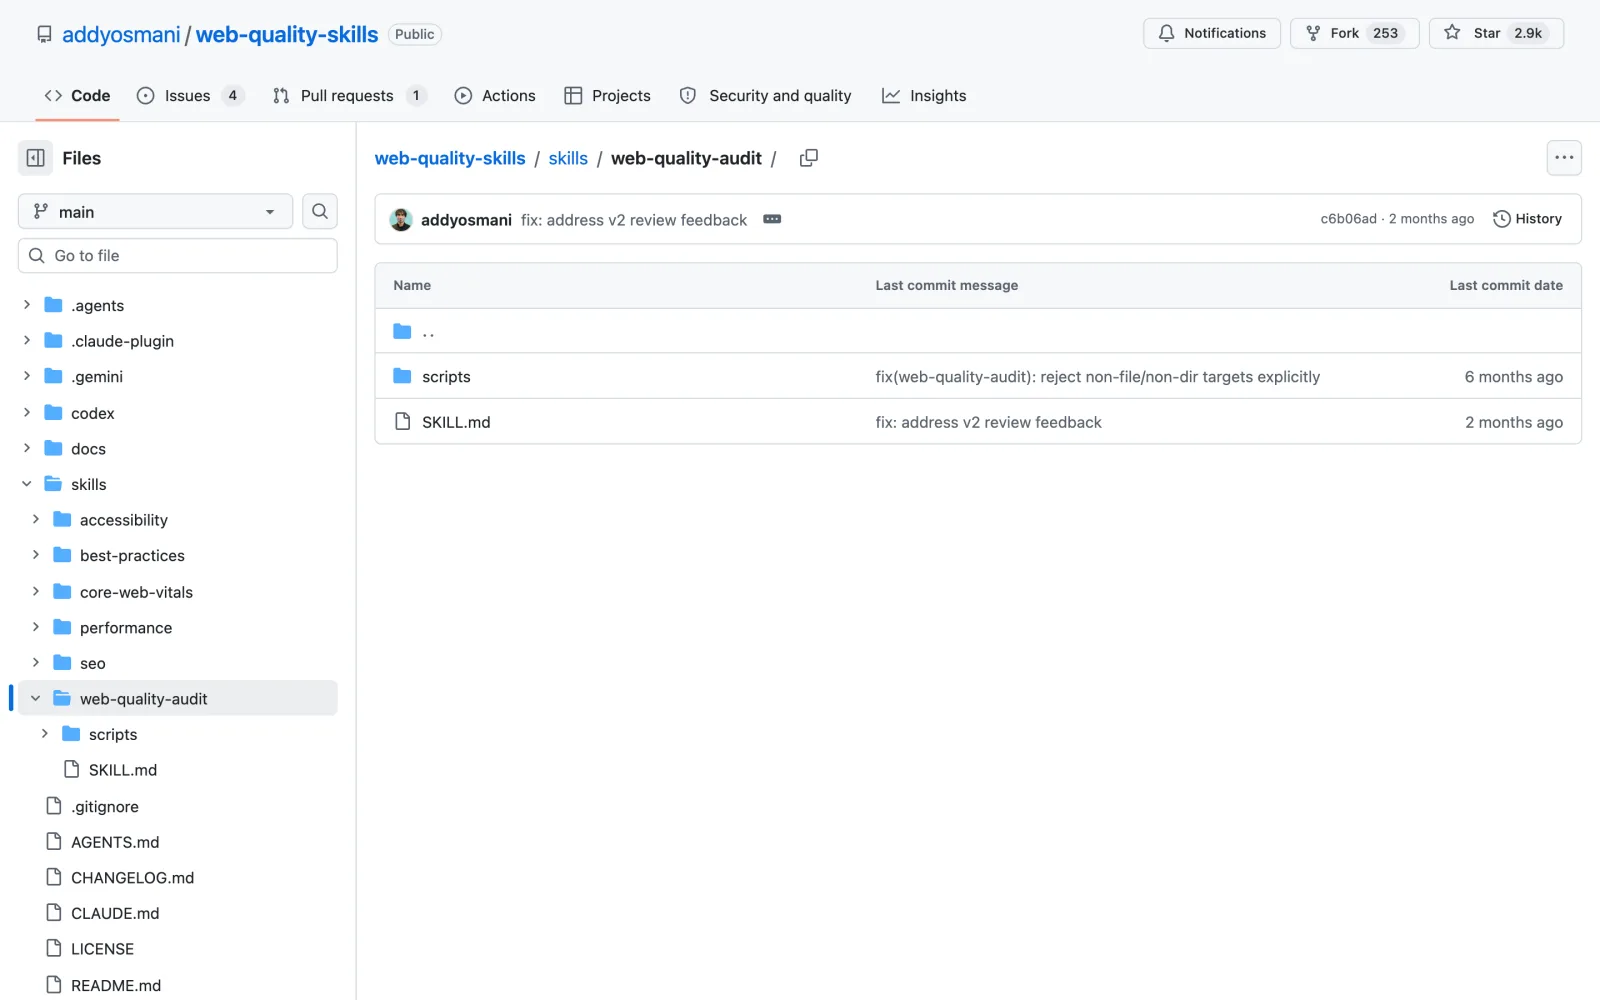
Task: Click the addyosmani avatar image
Action: tap(401, 219)
